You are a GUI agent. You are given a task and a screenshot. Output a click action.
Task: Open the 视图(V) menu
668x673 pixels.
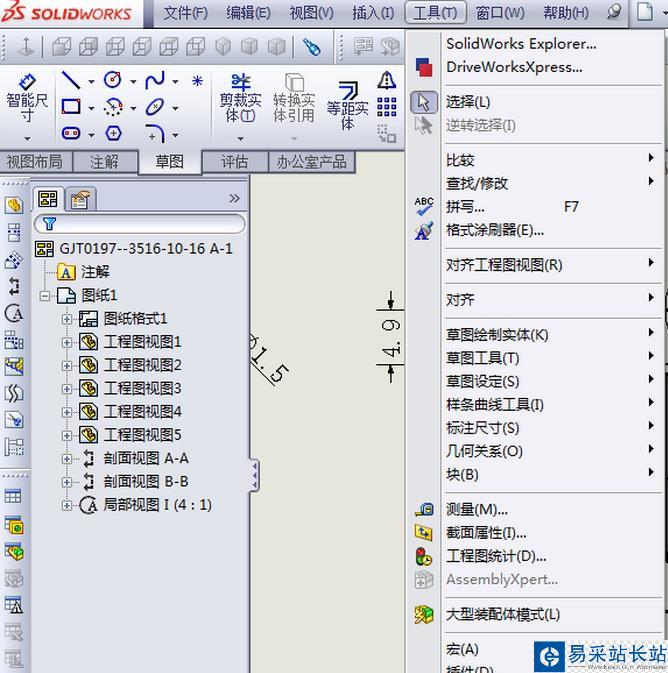click(x=311, y=13)
